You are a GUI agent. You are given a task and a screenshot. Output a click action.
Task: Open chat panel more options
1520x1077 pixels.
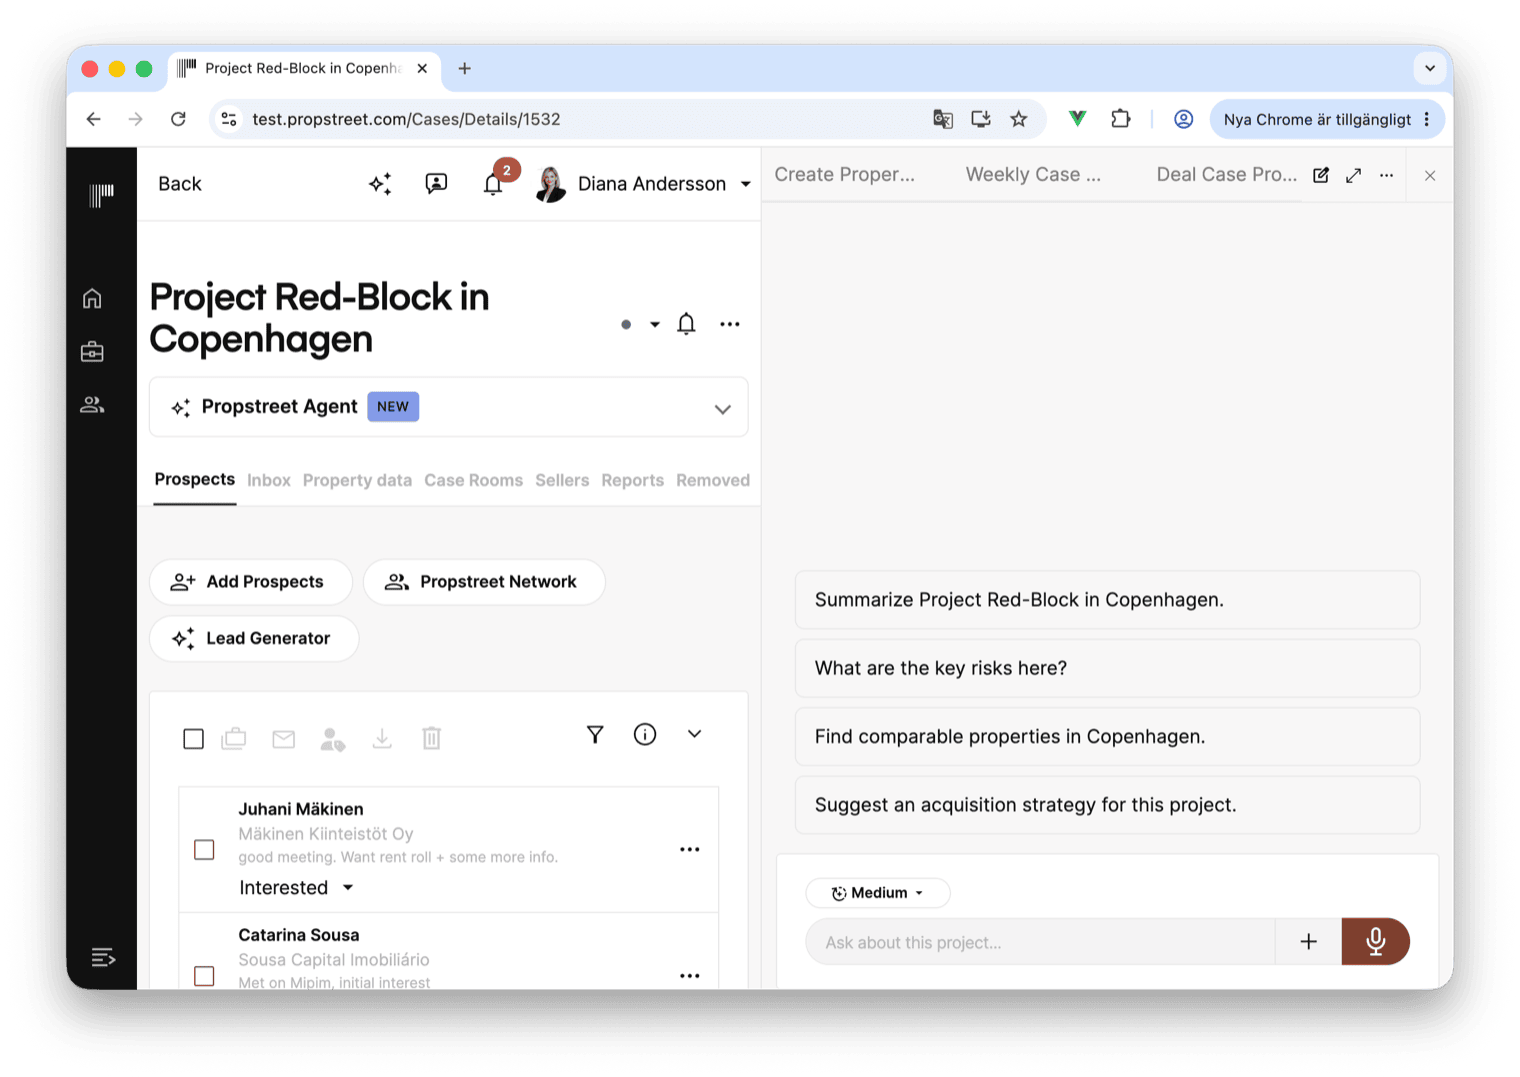pos(1386,175)
